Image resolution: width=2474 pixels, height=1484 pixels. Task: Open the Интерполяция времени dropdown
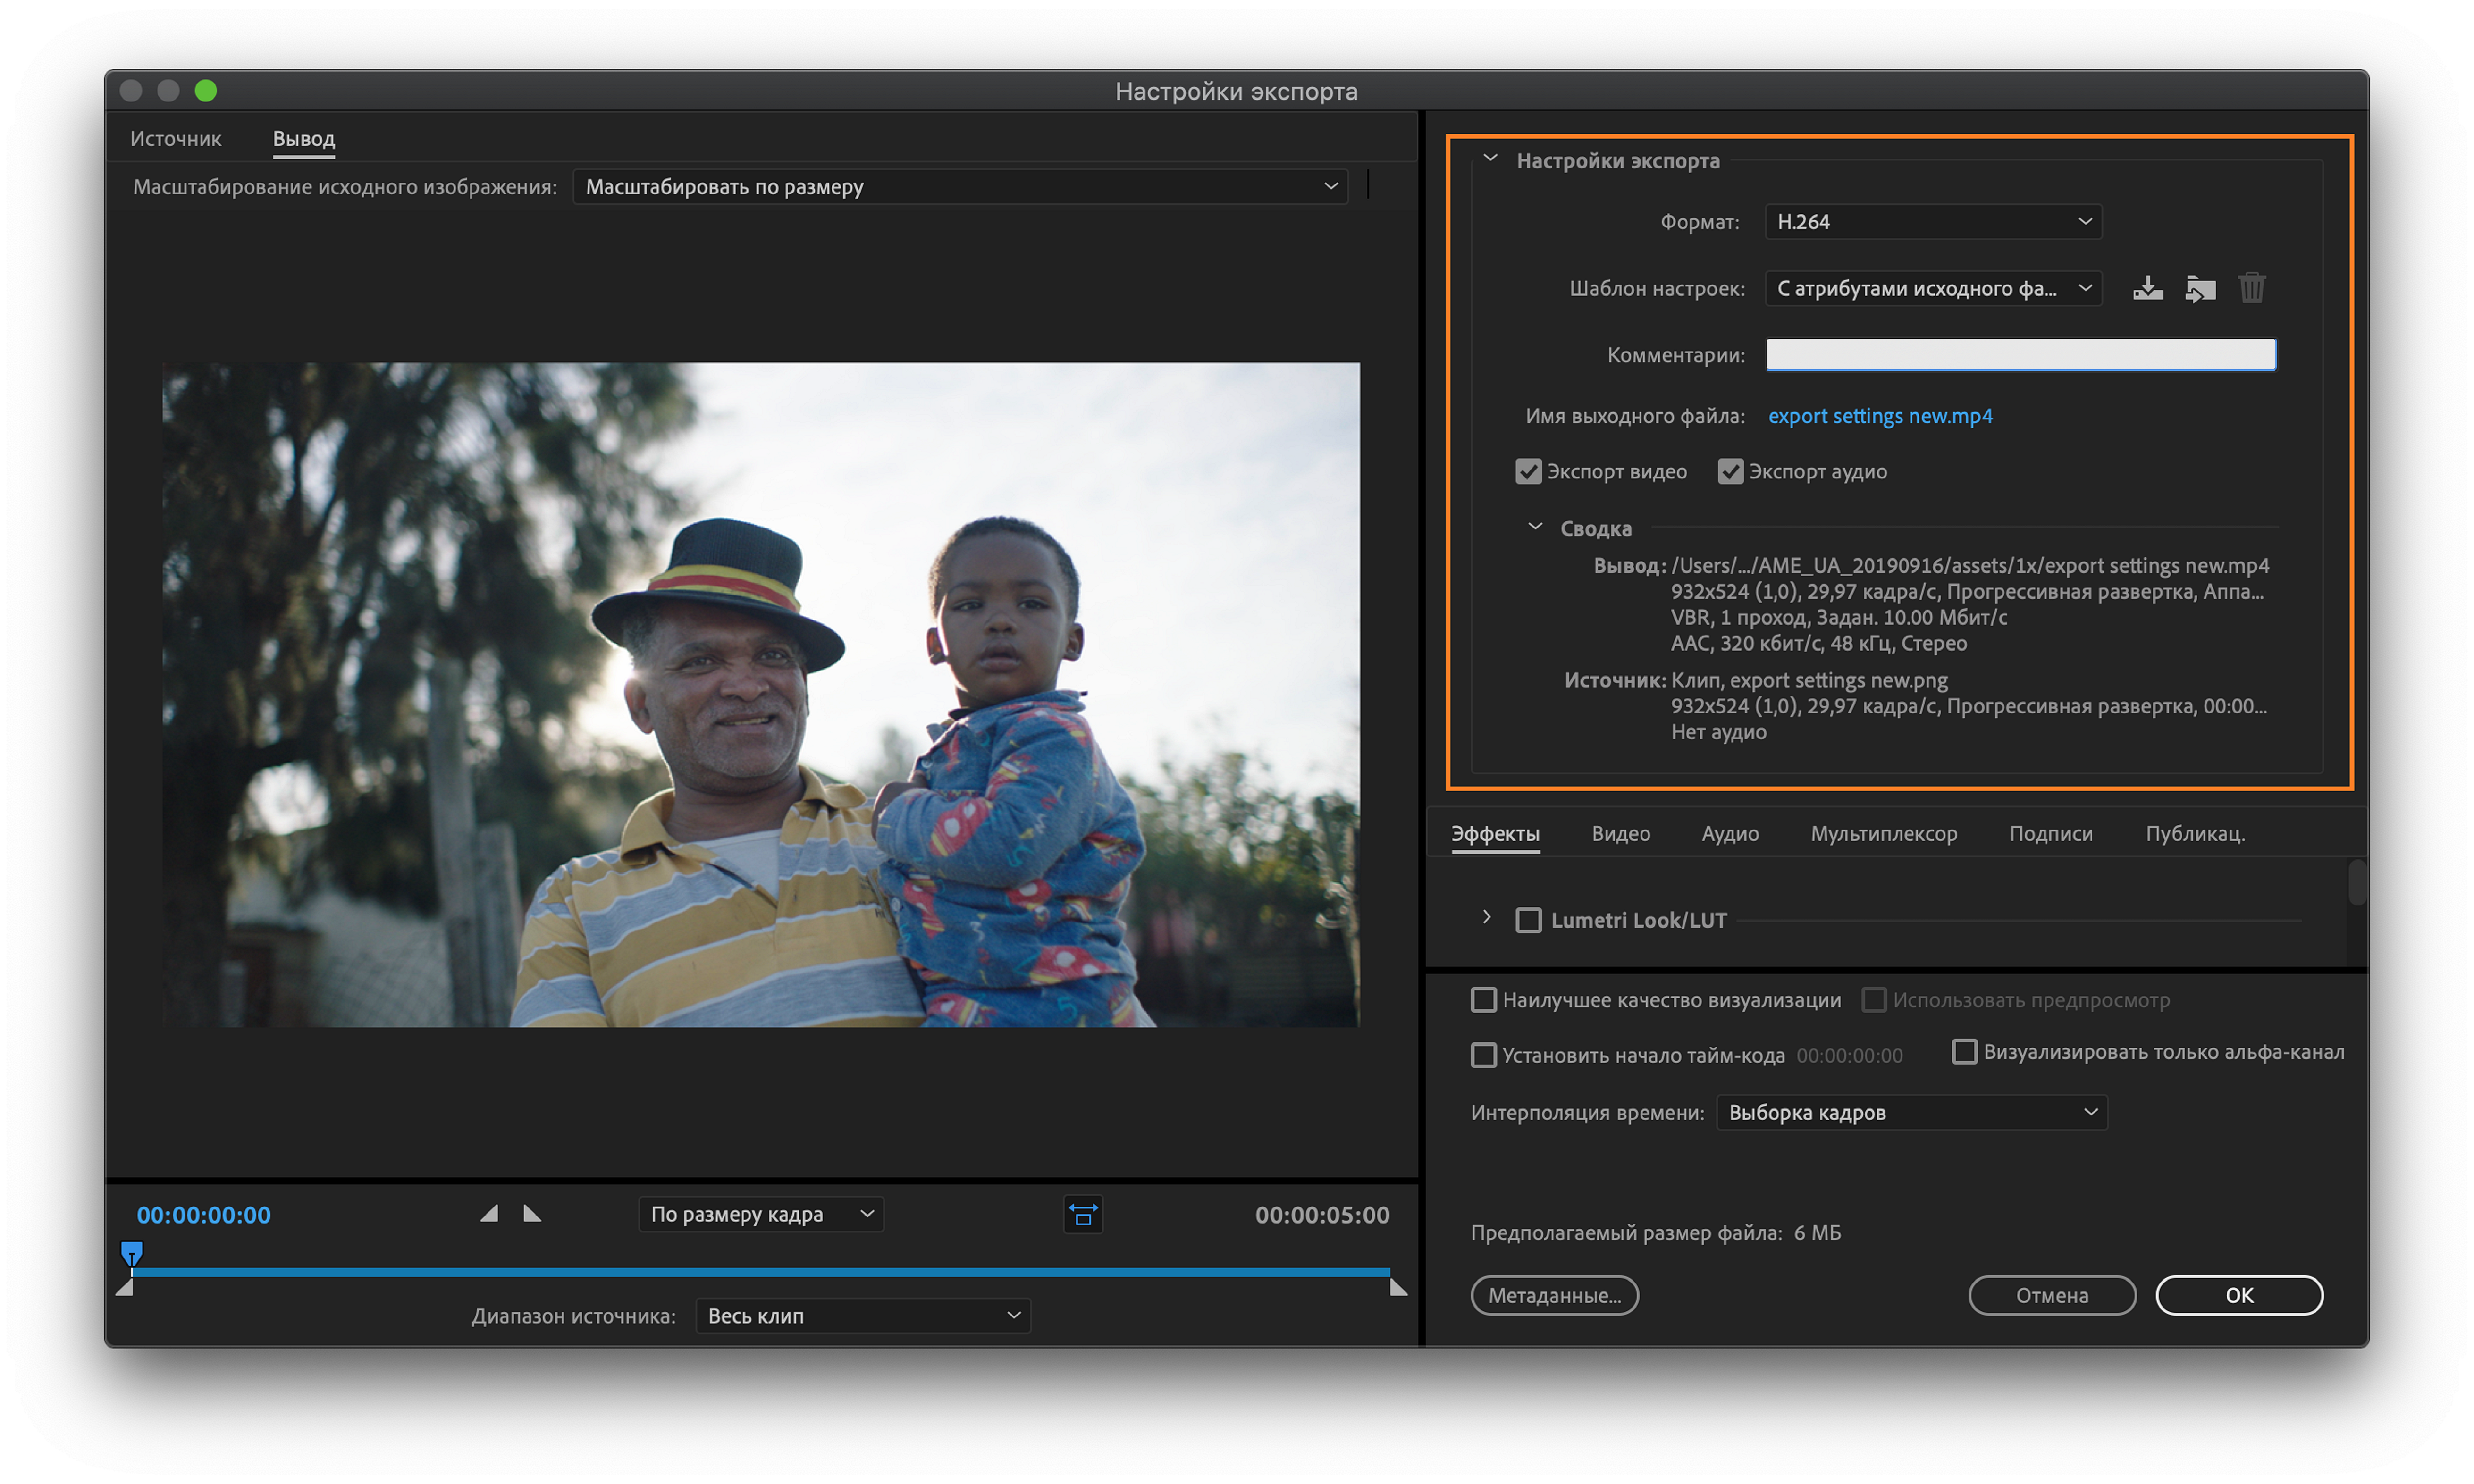[1910, 1112]
